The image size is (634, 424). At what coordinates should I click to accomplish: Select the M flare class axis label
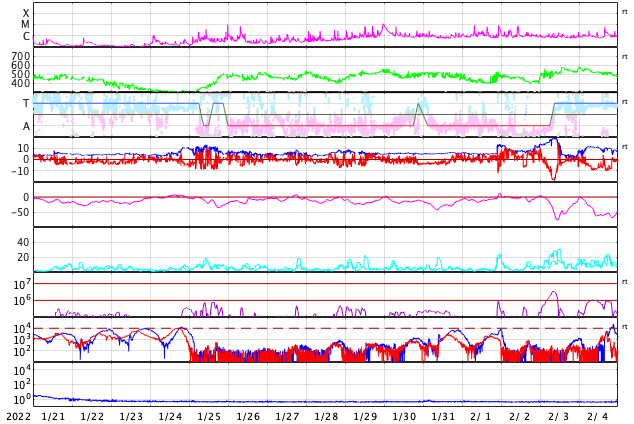(x=26, y=25)
